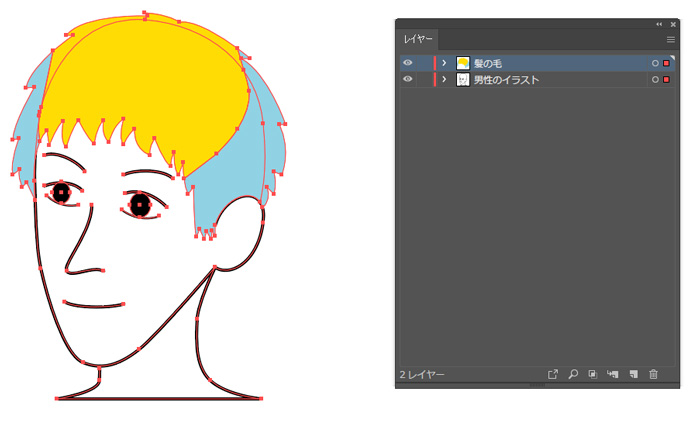
Task: Click the Delete Selection trash icon
Action: [x=654, y=374]
